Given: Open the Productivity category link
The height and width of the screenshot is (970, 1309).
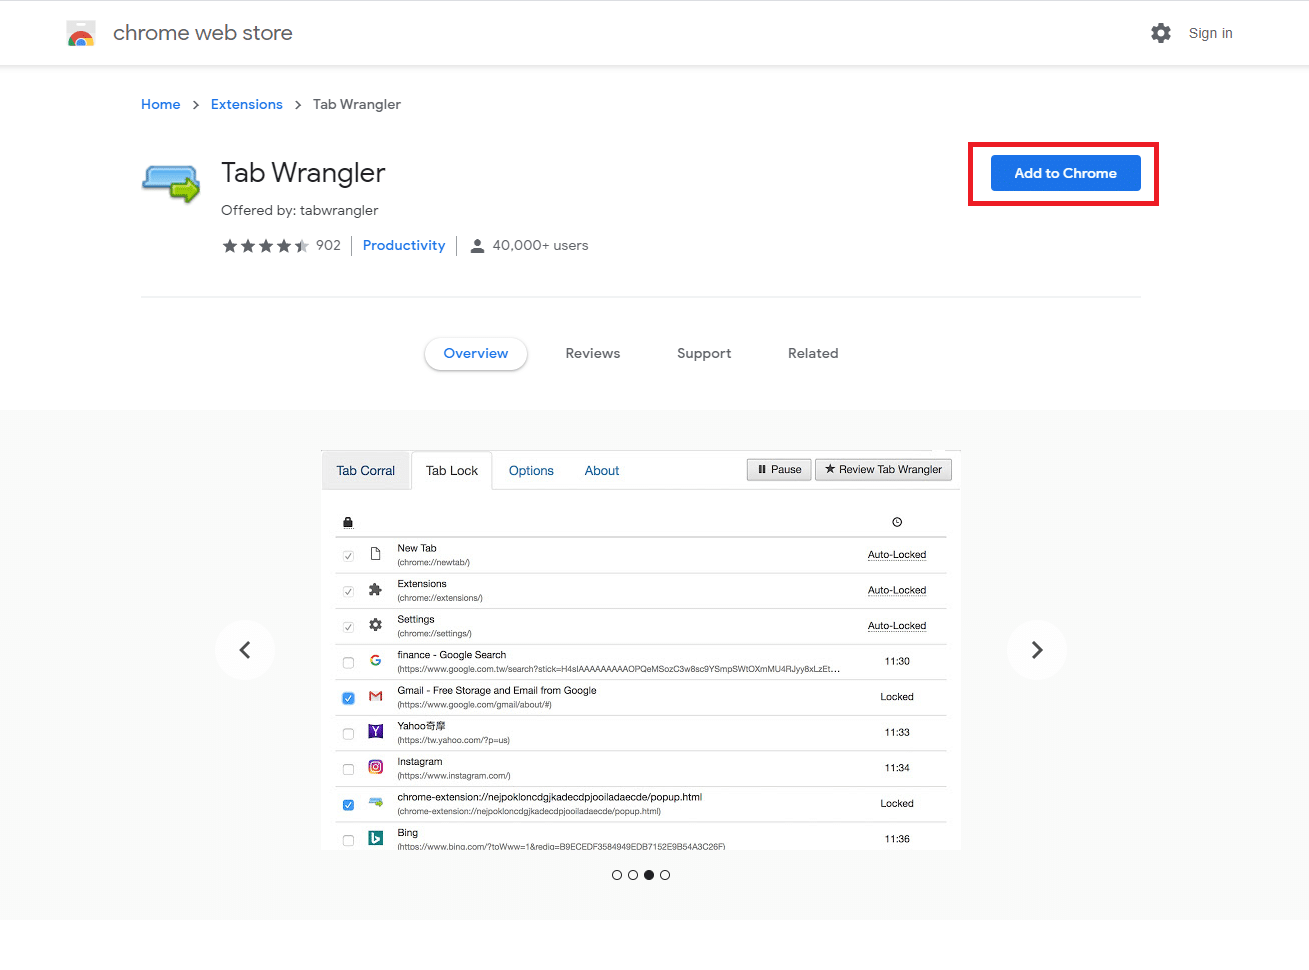Looking at the screenshot, I should [x=404, y=246].
